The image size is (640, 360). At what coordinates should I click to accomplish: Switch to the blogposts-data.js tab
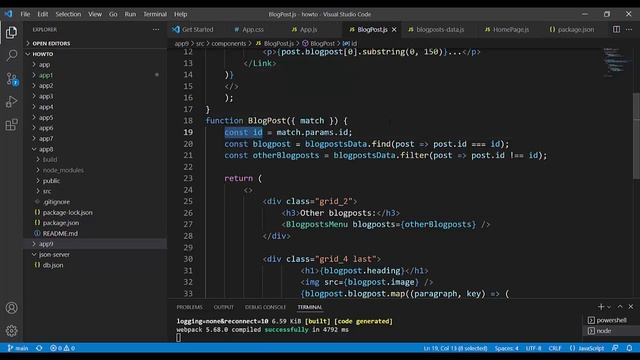coord(436,29)
